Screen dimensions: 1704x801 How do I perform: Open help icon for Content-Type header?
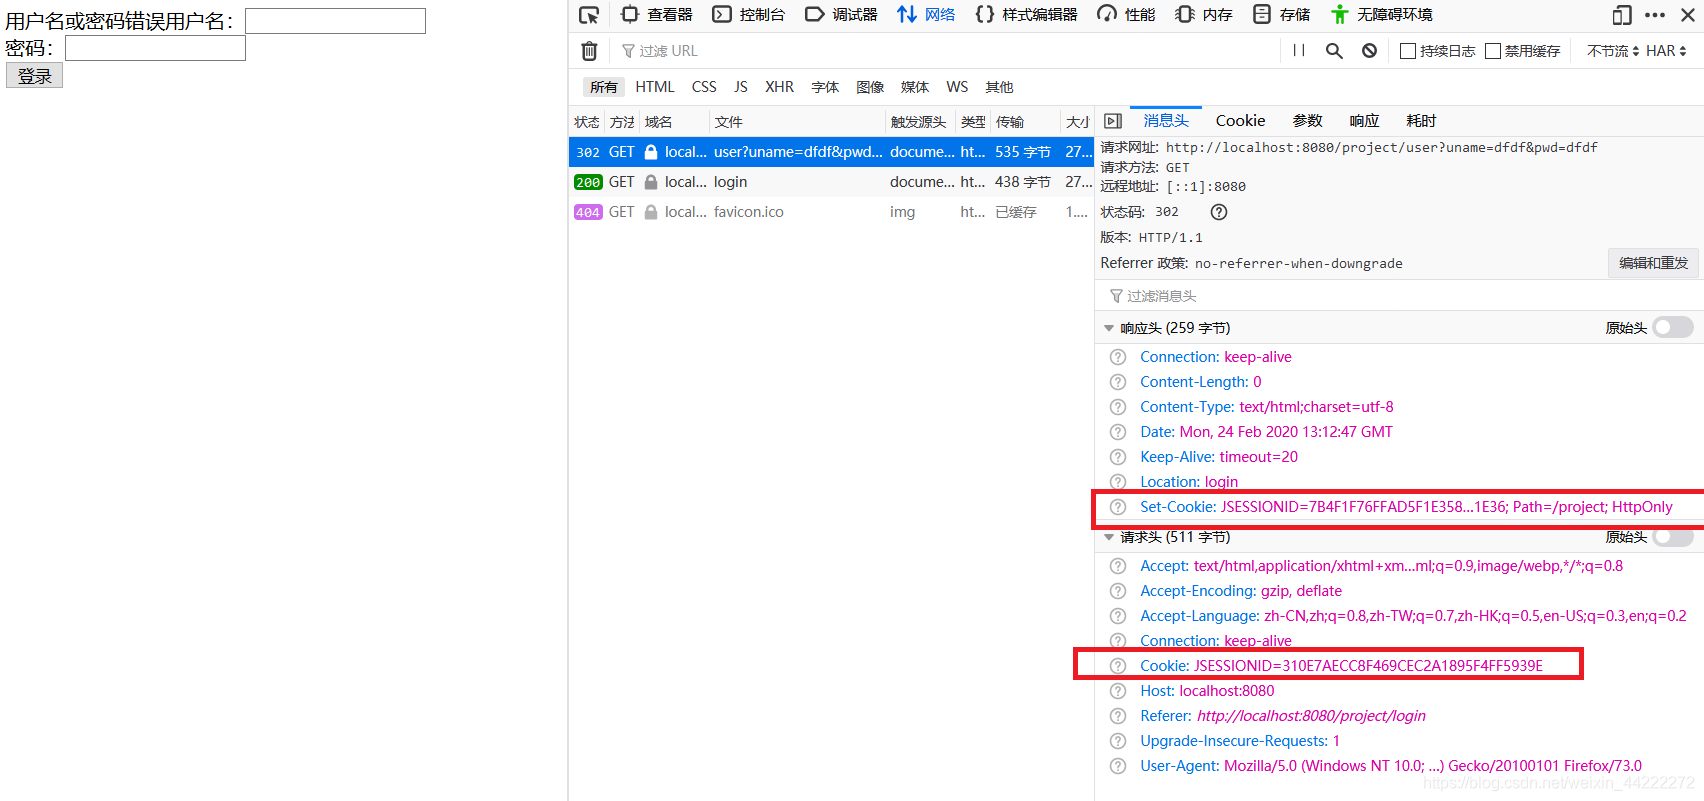pos(1118,407)
